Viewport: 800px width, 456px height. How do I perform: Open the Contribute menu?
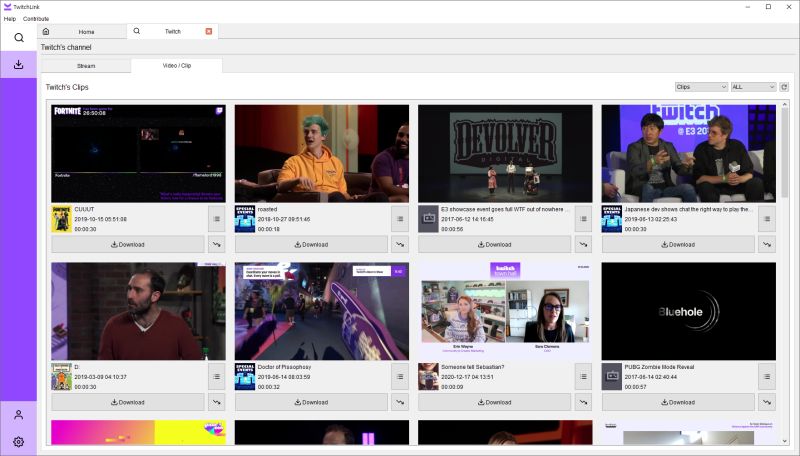point(36,19)
